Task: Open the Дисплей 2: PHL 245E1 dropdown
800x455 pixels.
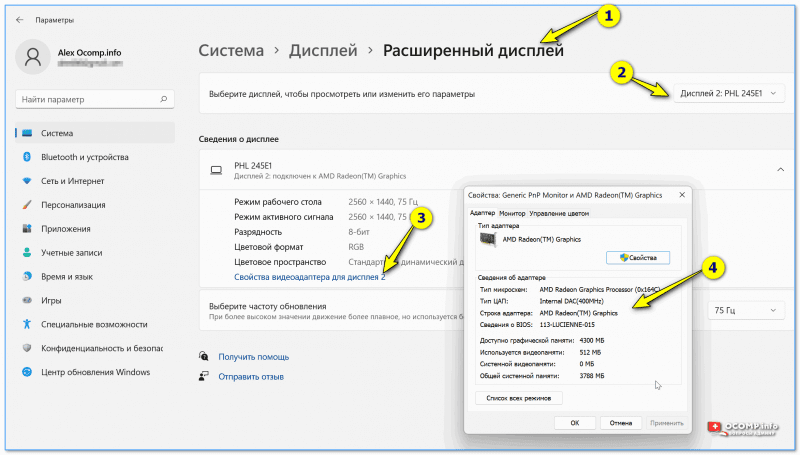Action: [x=729, y=93]
